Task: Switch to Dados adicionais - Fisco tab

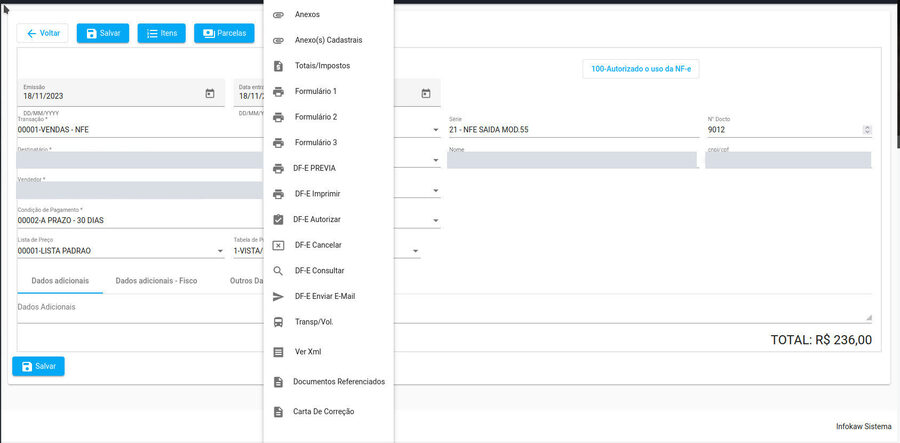Action: pos(156,281)
